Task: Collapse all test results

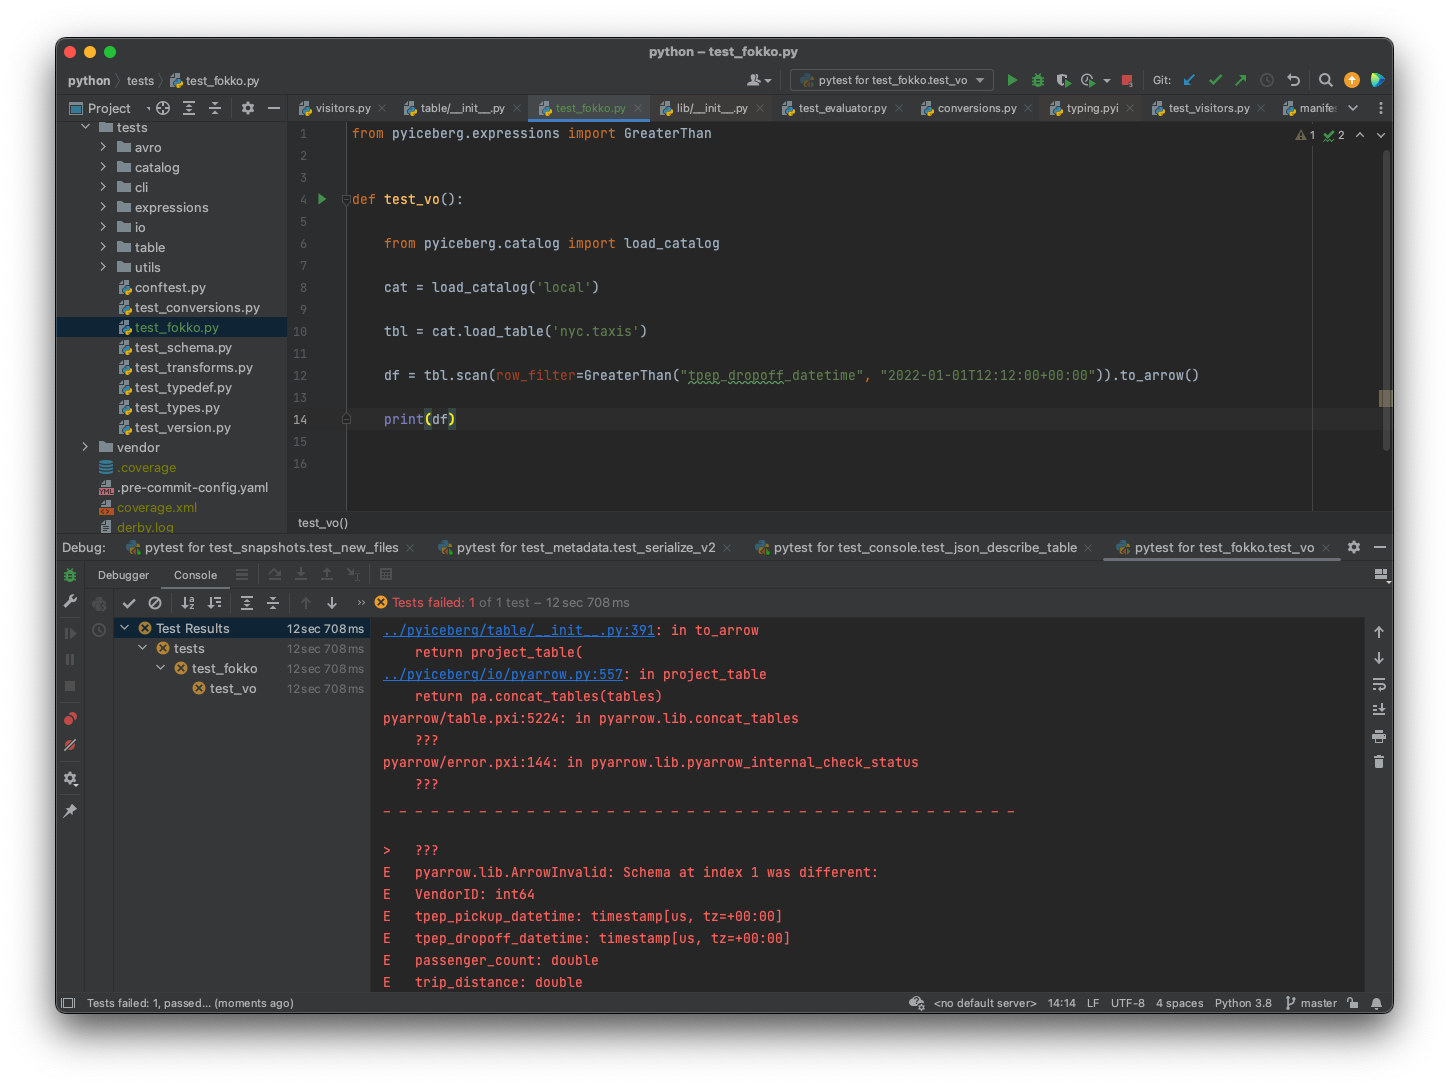Action: click(273, 603)
